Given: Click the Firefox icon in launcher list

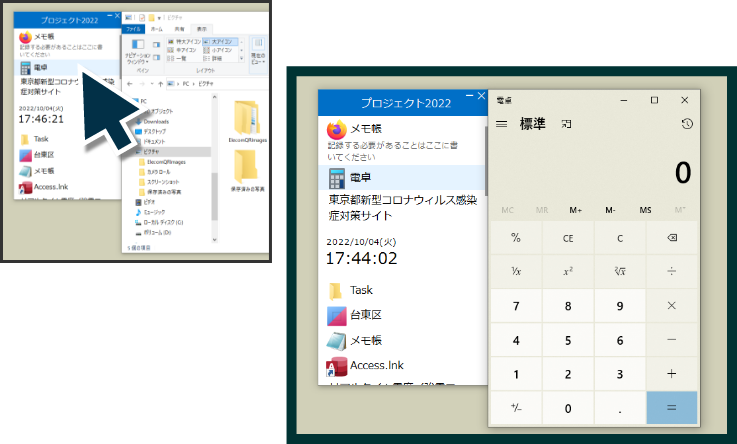Looking at the screenshot, I should 336,129.
